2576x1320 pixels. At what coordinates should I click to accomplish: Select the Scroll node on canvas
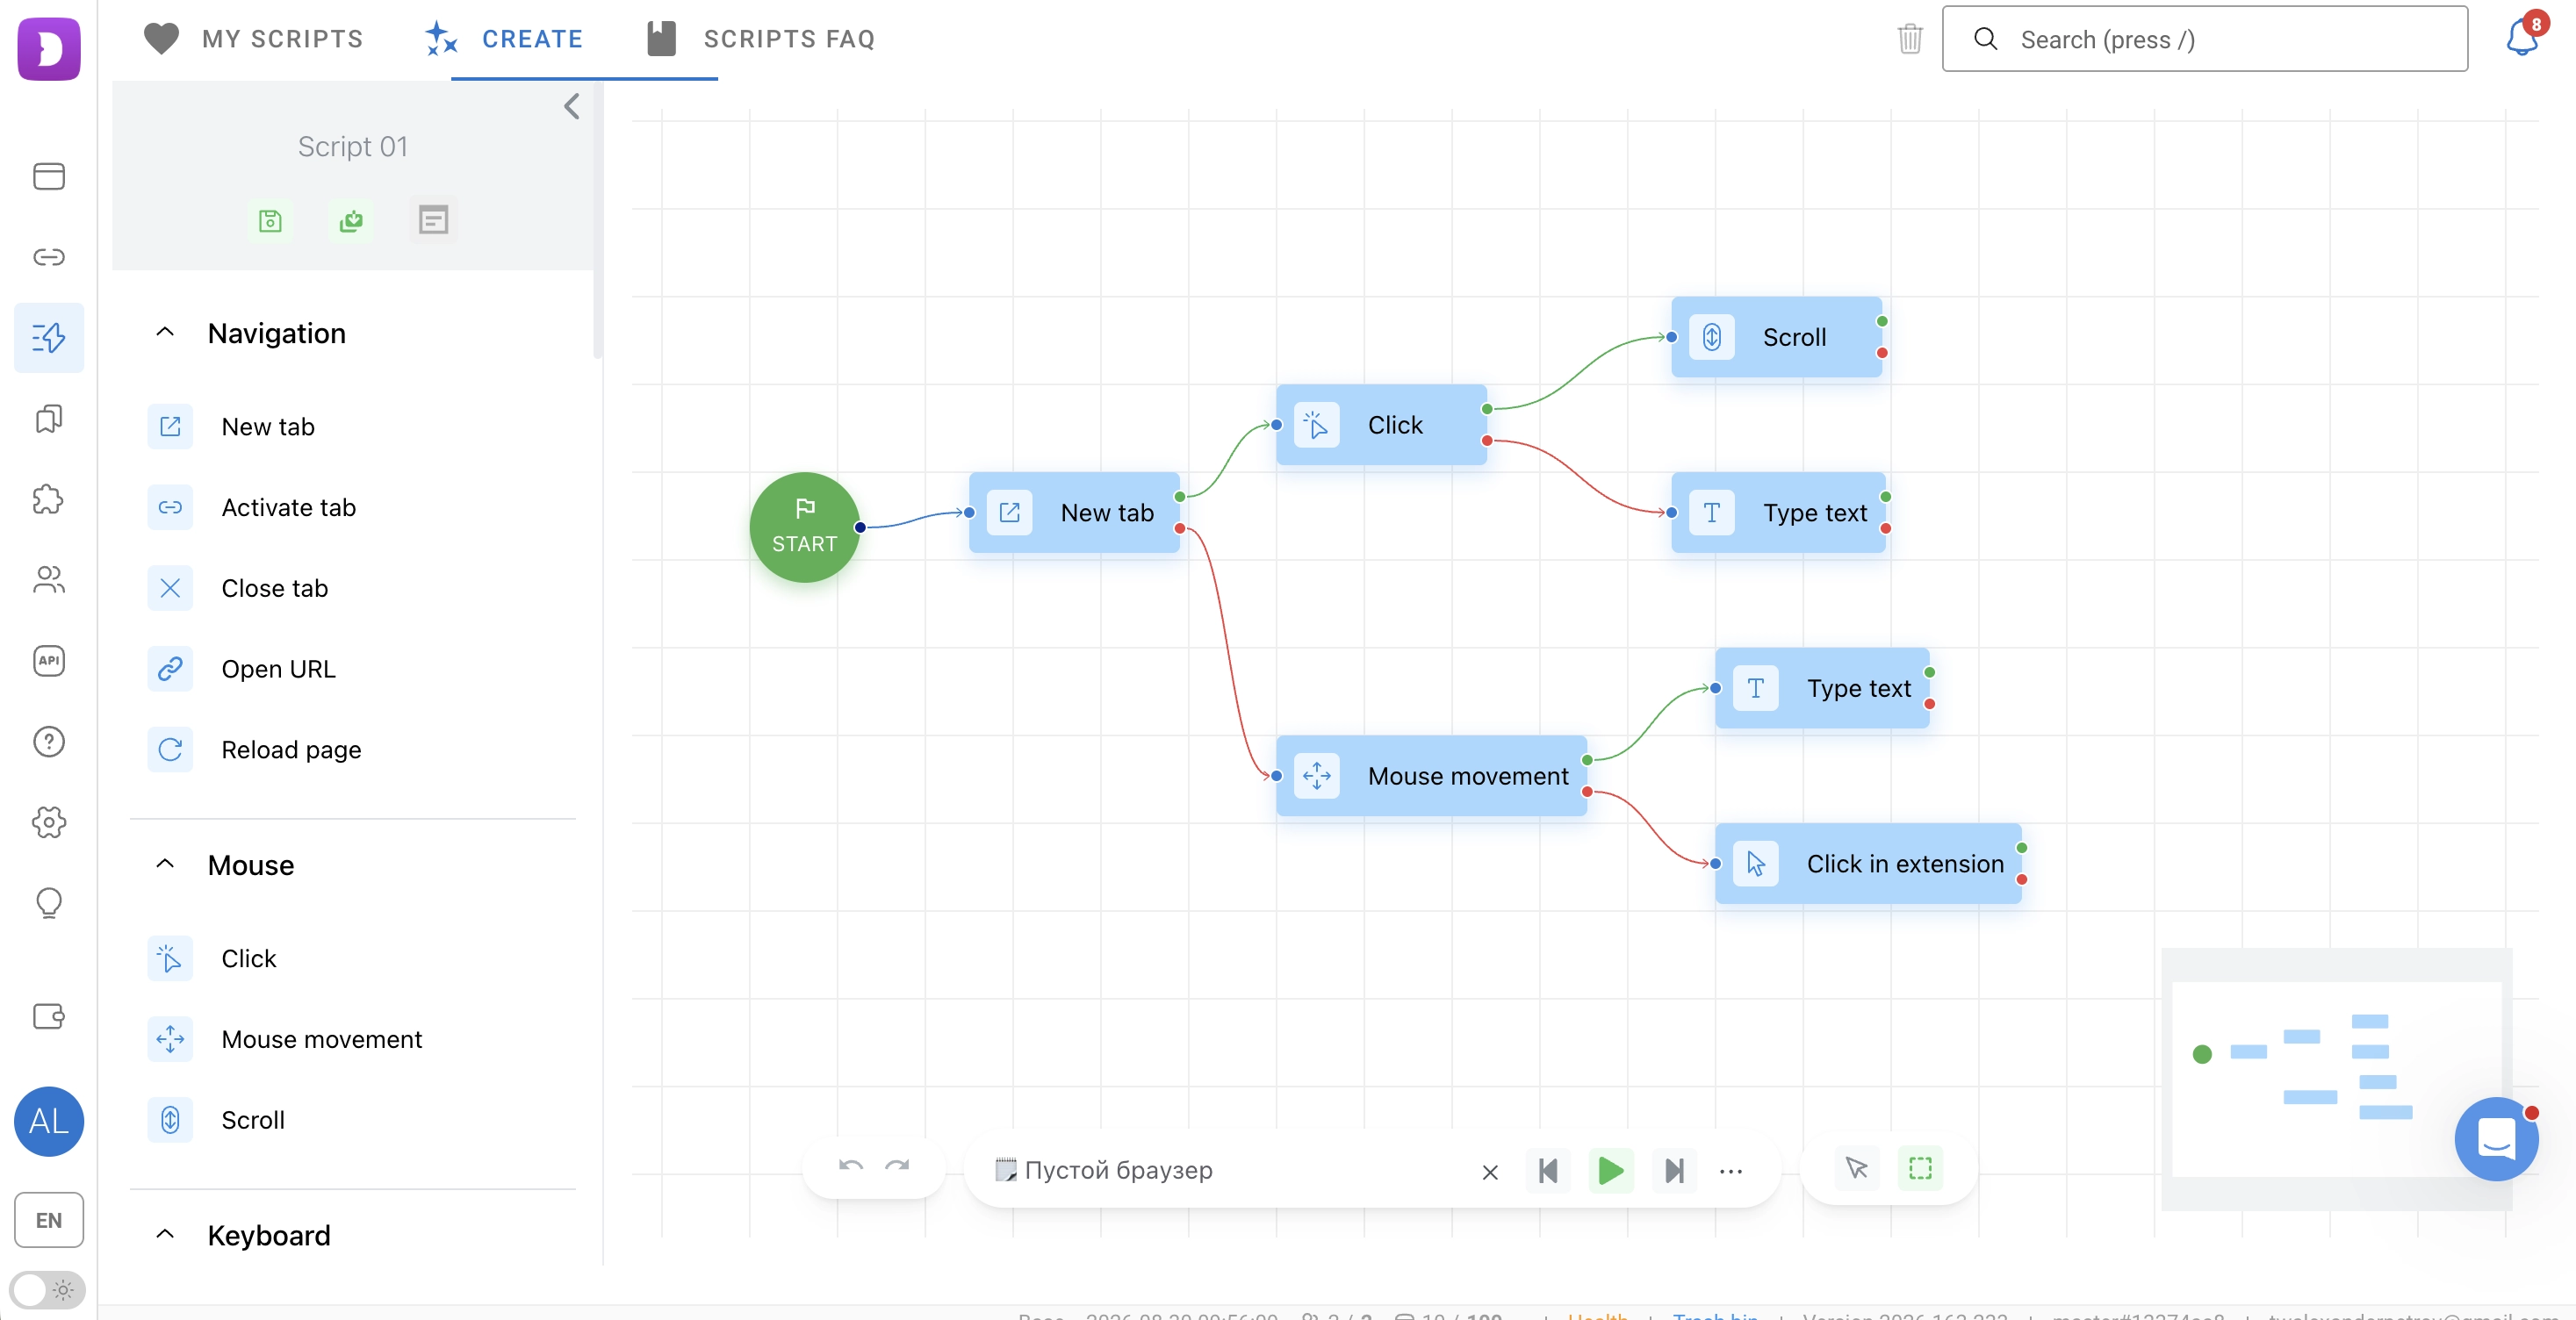1776,337
